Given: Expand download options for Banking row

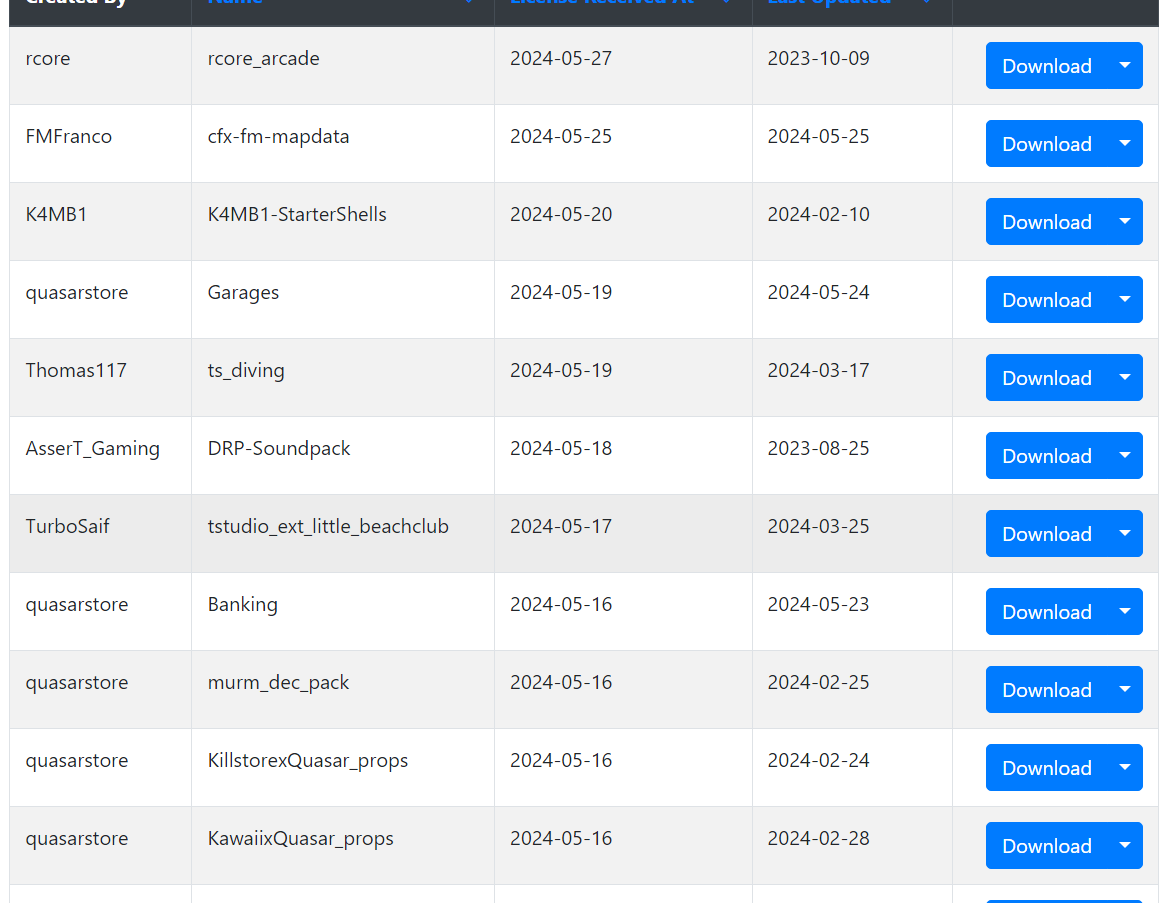Looking at the screenshot, I should coord(1125,612).
